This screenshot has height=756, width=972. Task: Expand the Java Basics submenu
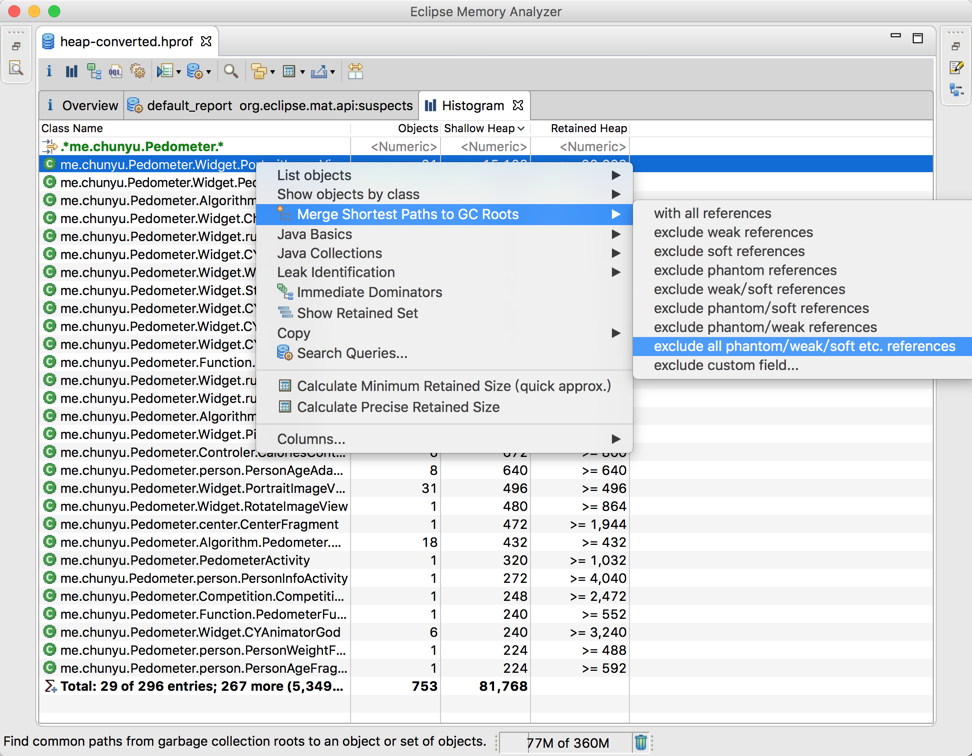[x=444, y=234]
